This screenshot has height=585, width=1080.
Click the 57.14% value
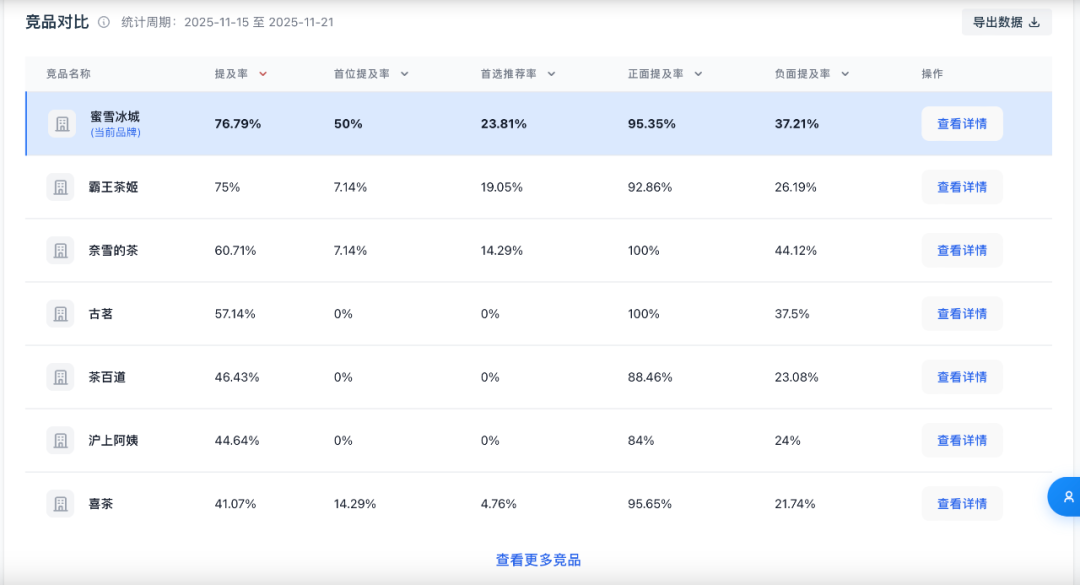pyautogui.click(x=235, y=314)
